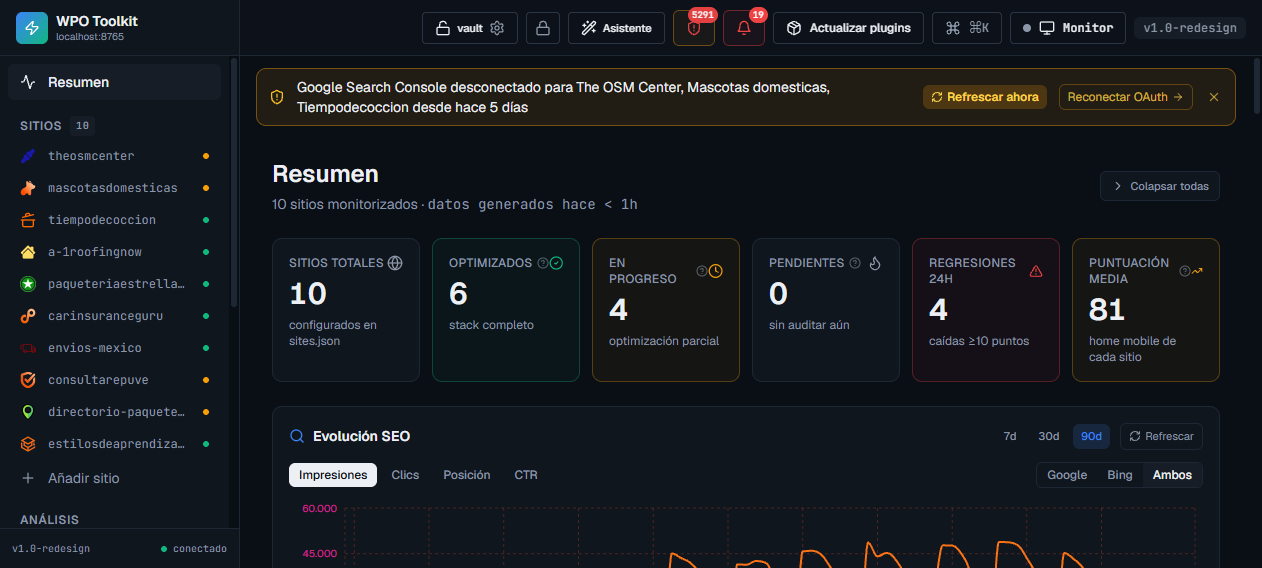Open directorio-paquete site
This screenshot has height=568, width=1262.
[x=114, y=412]
